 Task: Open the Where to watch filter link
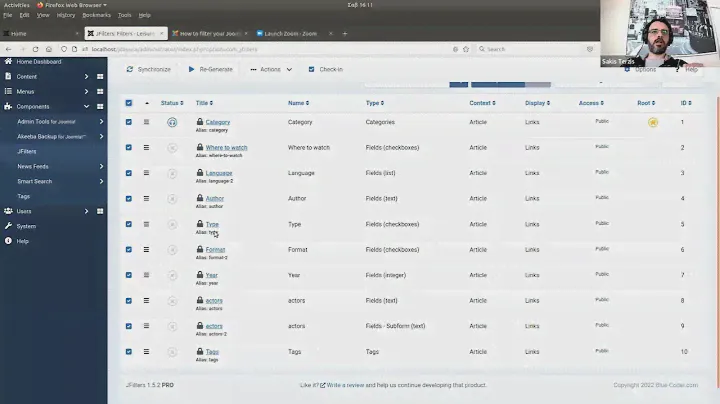(226, 147)
